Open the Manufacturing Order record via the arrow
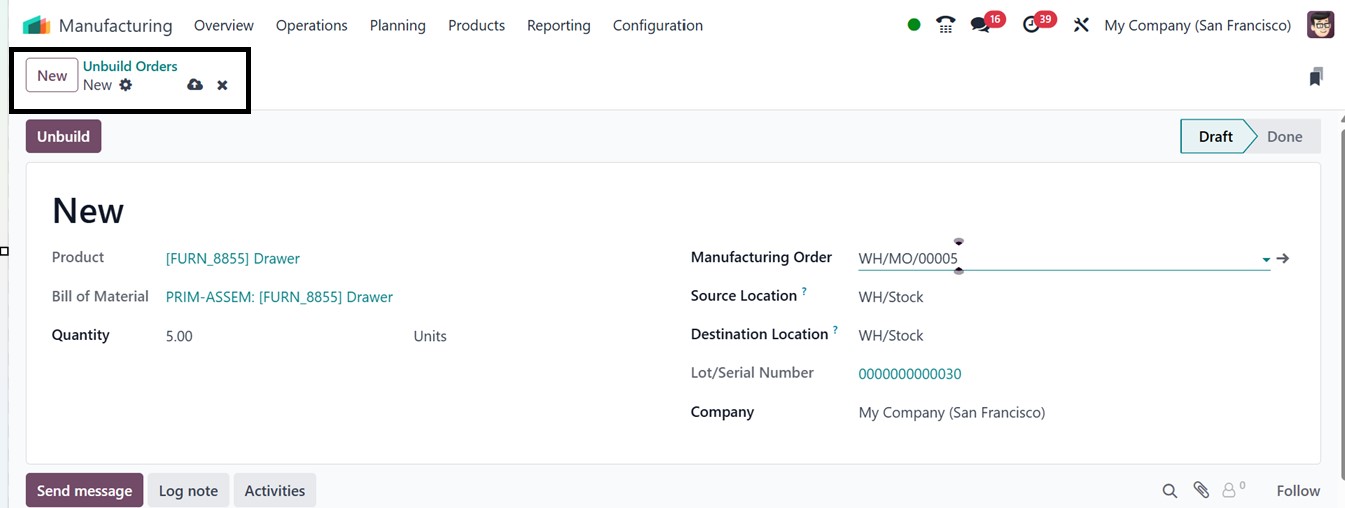The width and height of the screenshot is (1345, 508). (1283, 258)
